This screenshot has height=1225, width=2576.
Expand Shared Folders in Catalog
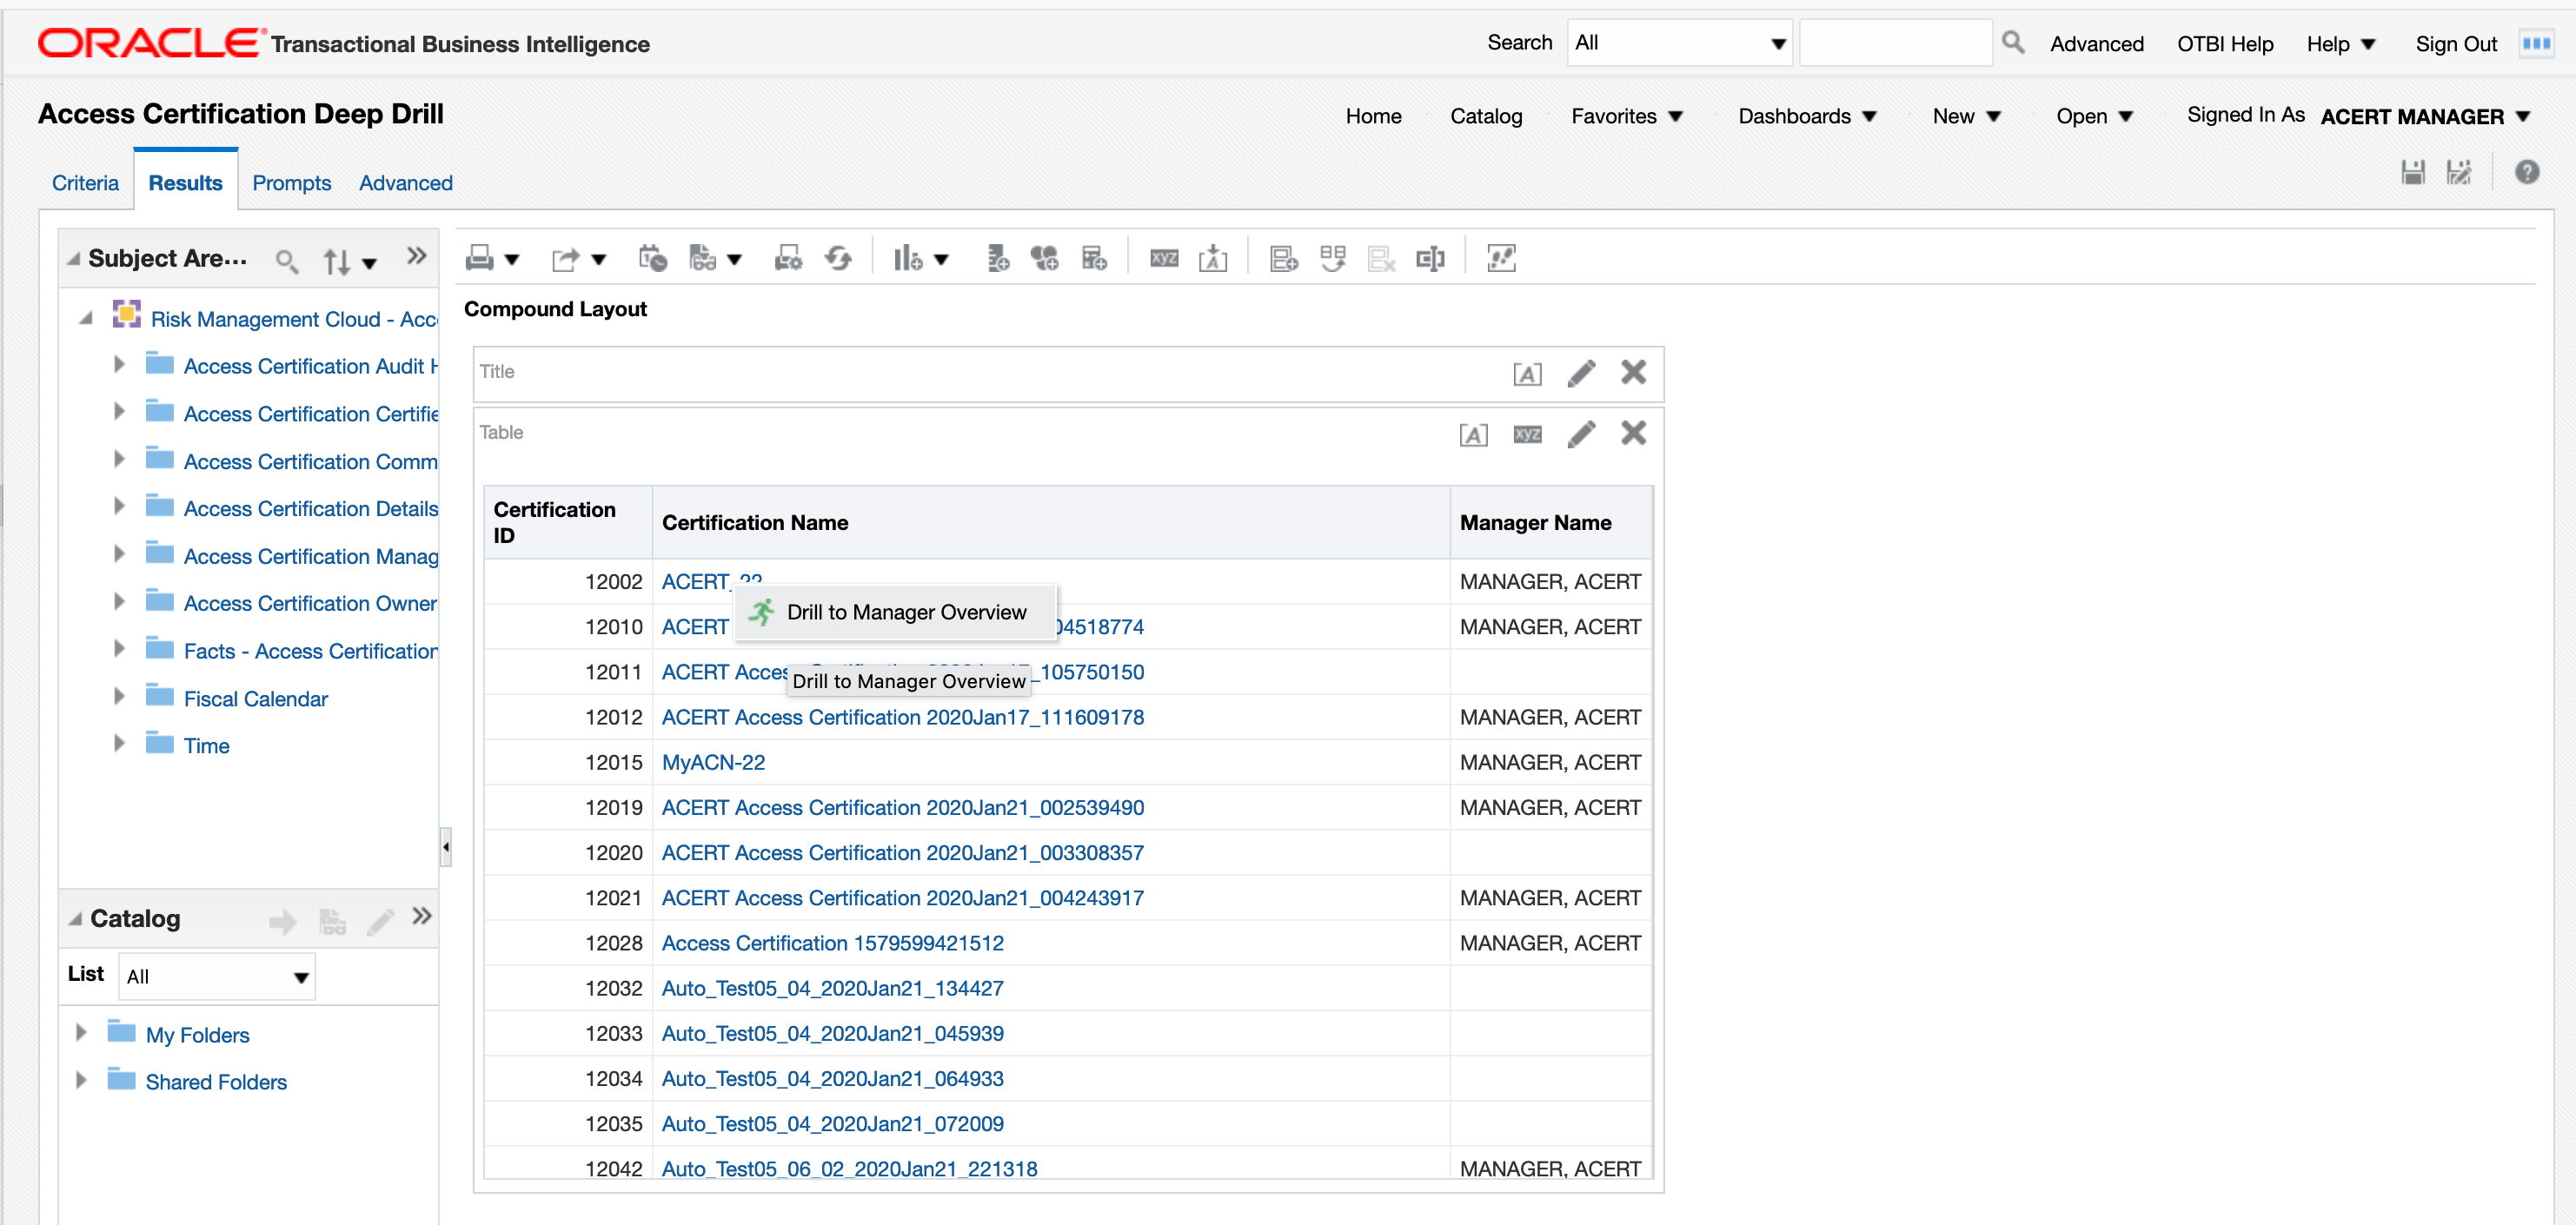(81, 1080)
